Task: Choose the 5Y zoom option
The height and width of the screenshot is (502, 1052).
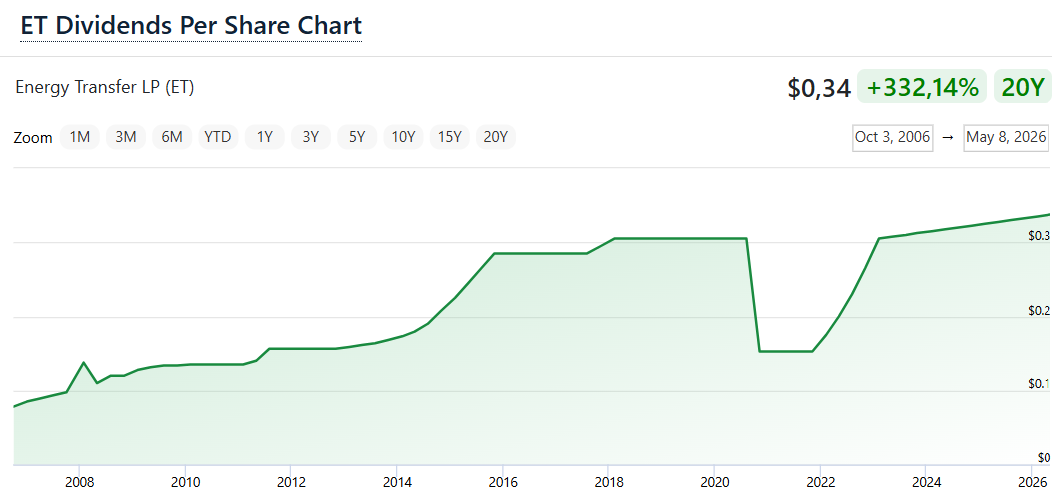Action: click(x=357, y=137)
